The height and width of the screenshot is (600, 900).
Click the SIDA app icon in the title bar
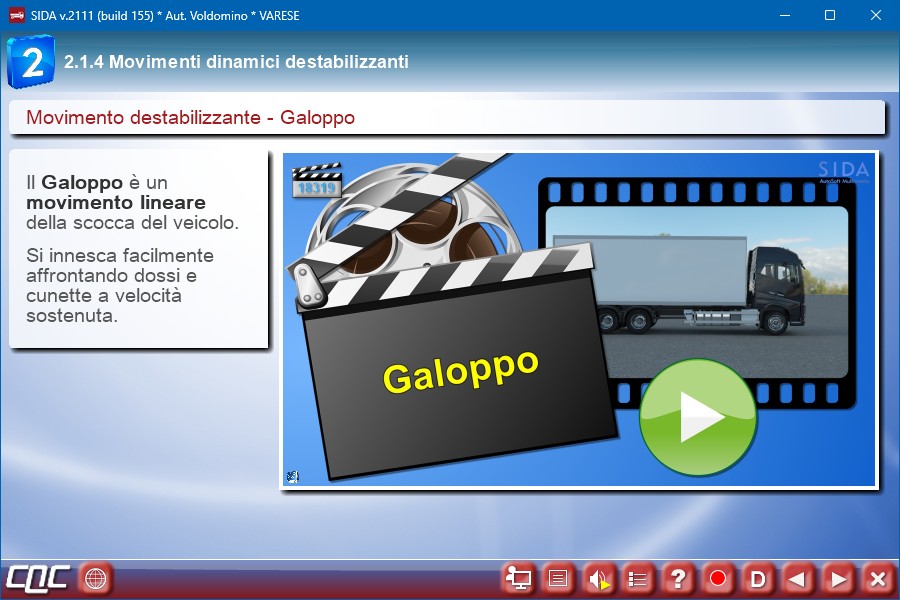pos(16,15)
